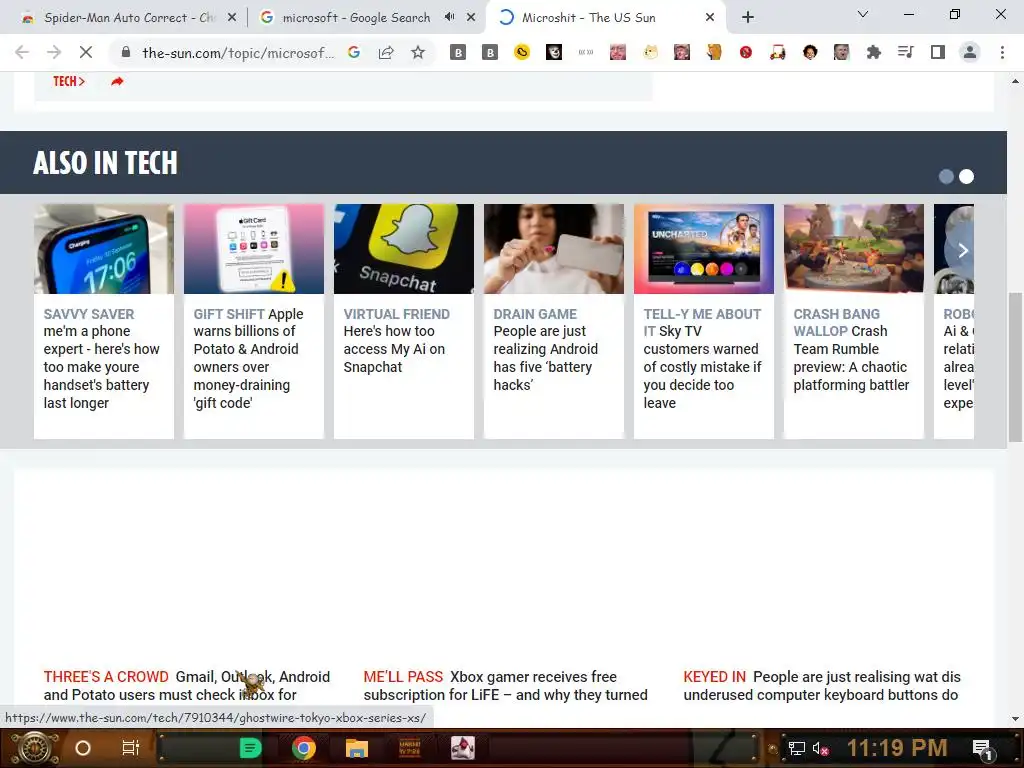Open the green messaging app on taskbar
Screen dimensions: 1024x768
pyautogui.click(x=249, y=748)
